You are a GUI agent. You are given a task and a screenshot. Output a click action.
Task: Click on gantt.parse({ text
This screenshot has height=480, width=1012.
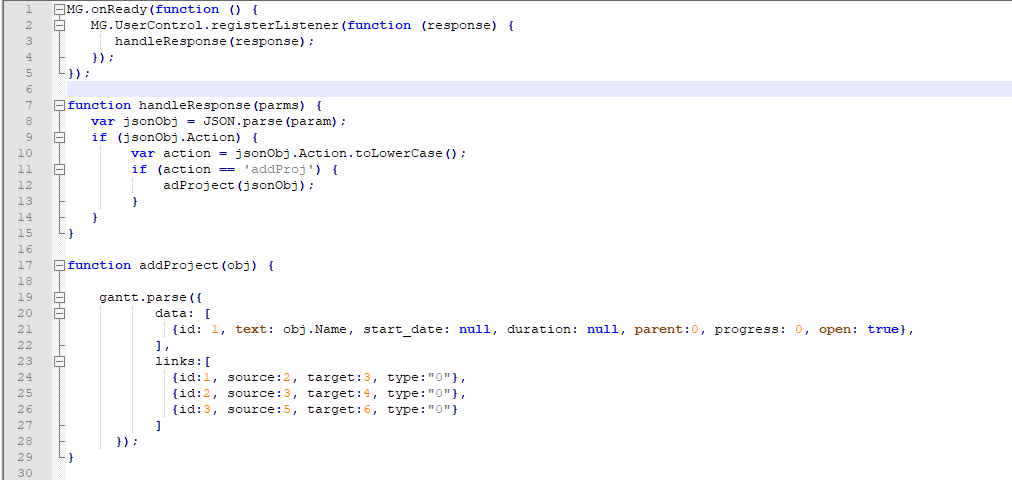pos(150,297)
